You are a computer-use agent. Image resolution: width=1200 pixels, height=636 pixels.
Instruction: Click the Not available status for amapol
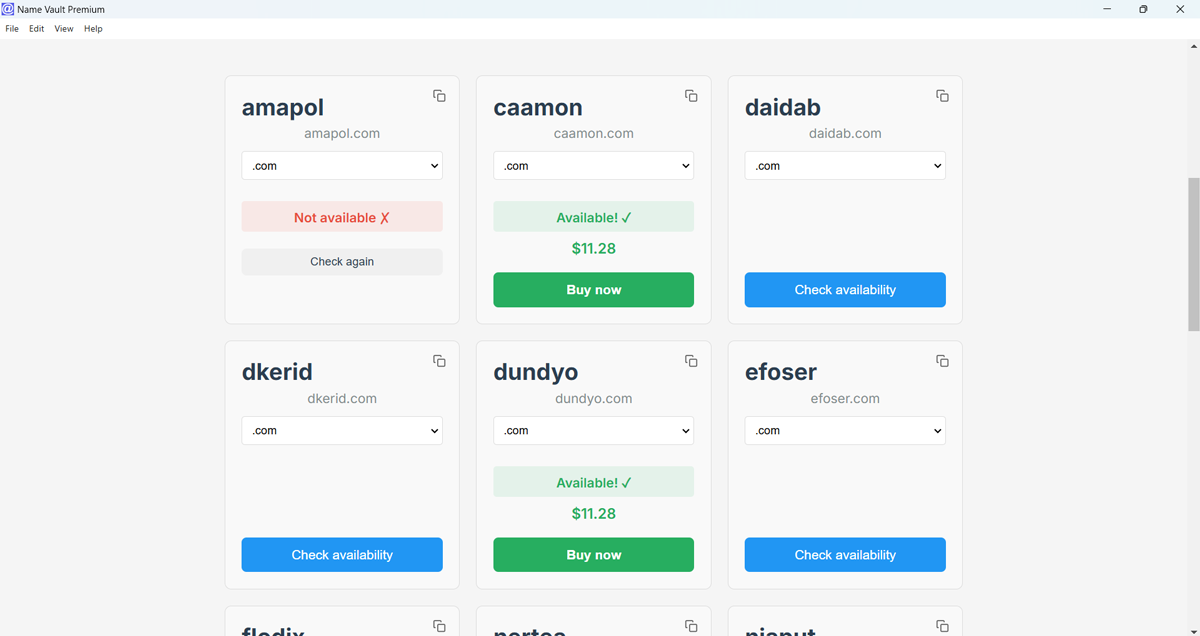tap(342, 217)
